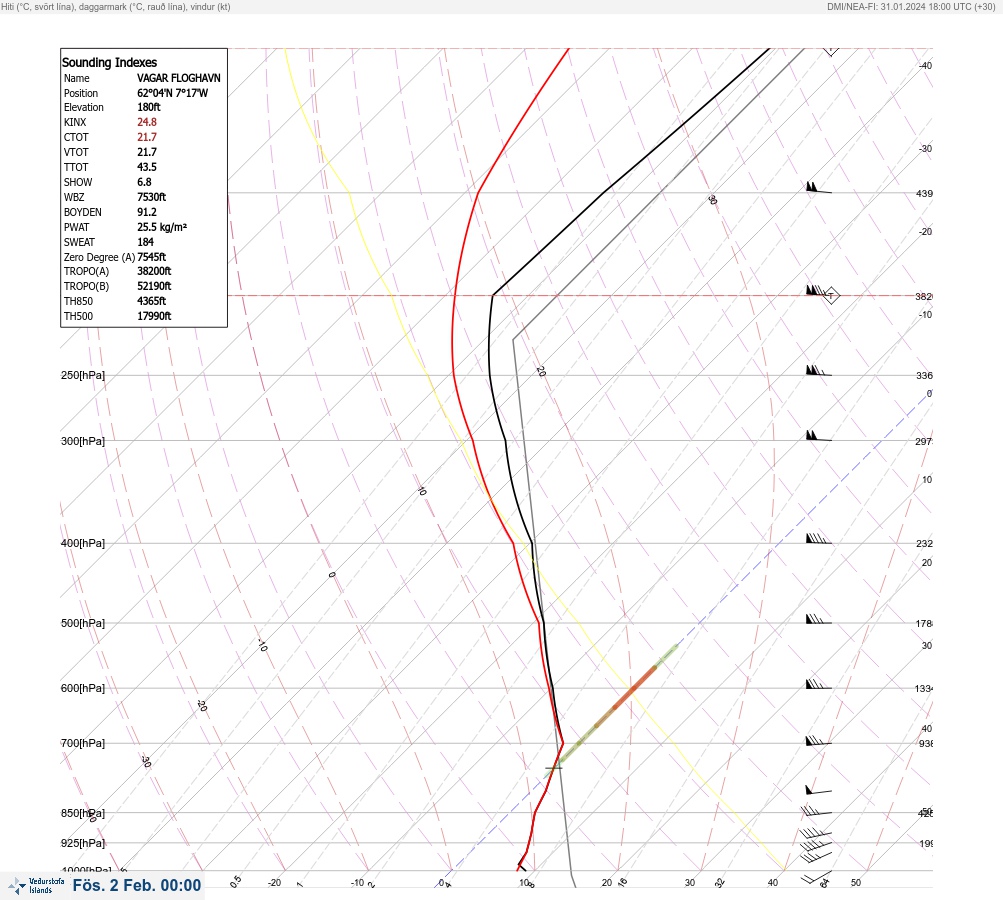The image size is (1003, 900).
Task: Click the 'DMI/NEA-FI: 31.01.2024 18:00 UTC' title
Action: point(912,7)
